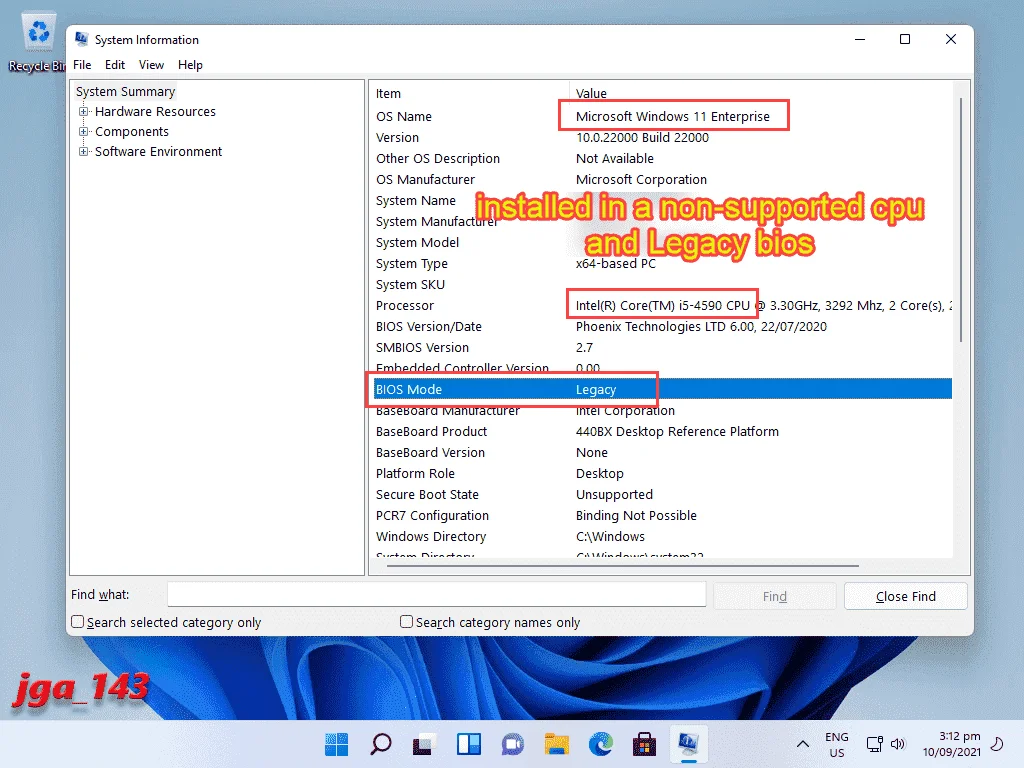Select BIOS Version/Date row
Screen dimensions: 1024x768
pyautogui.click(x=661, y=327)
